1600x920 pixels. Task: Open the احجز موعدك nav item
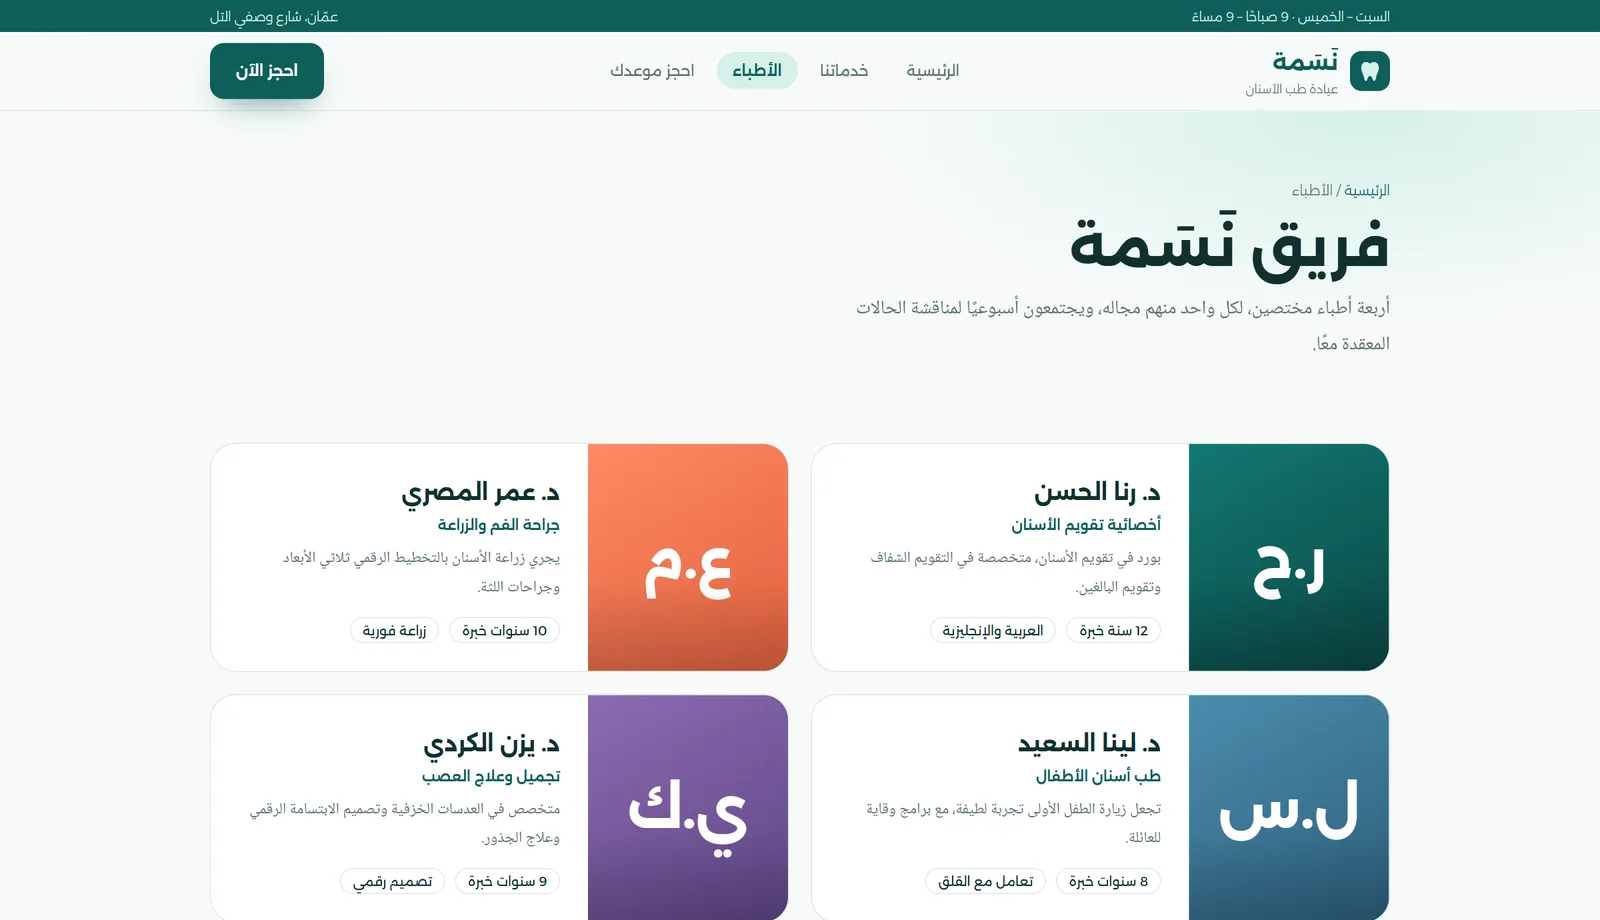(x=652, y=71)
